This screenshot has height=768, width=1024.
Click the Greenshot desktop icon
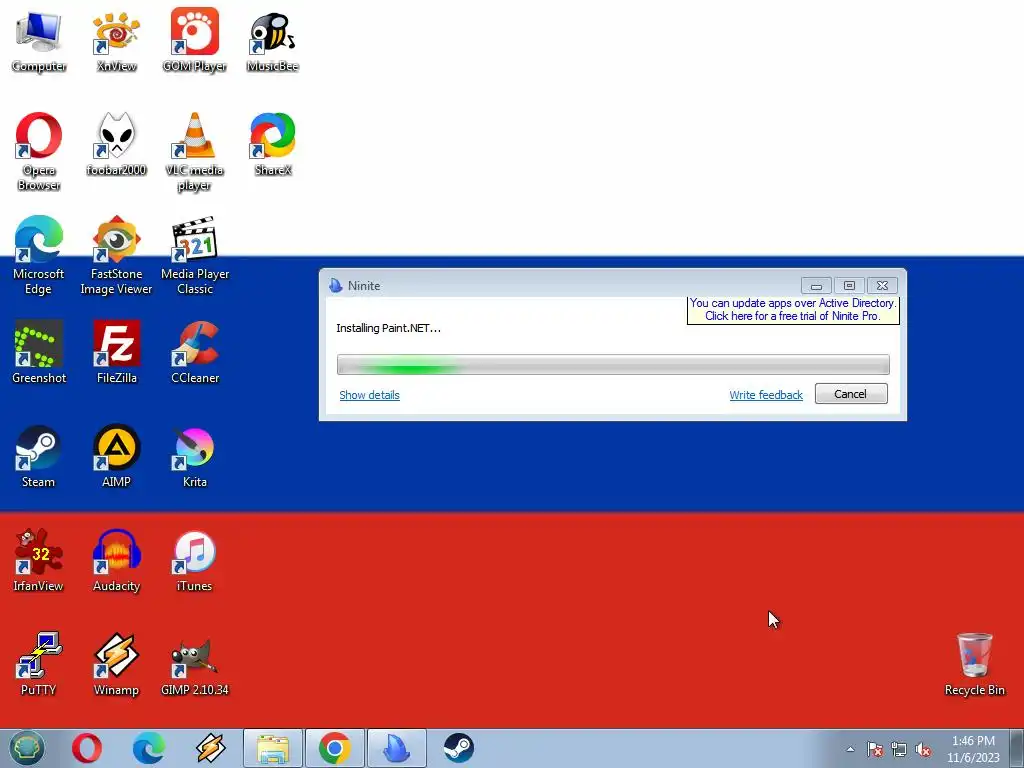coord(39,352)
